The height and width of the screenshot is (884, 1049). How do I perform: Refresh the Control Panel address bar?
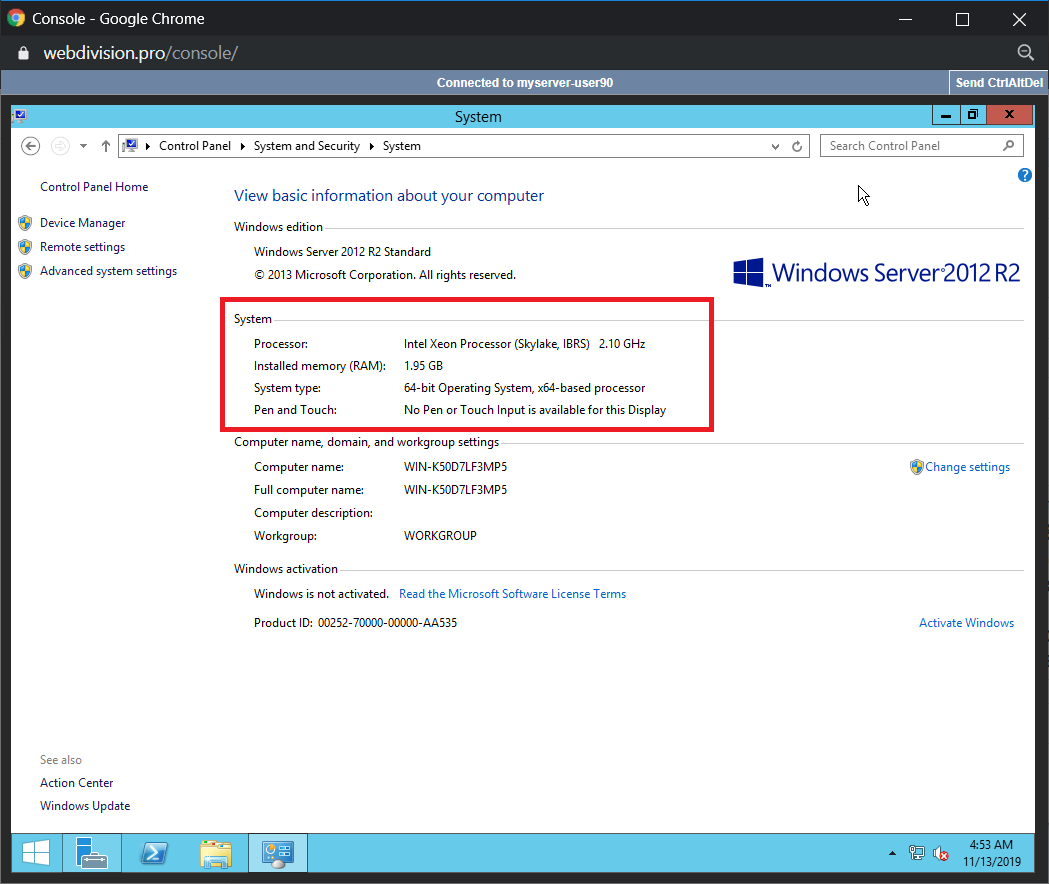pos(797,146)
